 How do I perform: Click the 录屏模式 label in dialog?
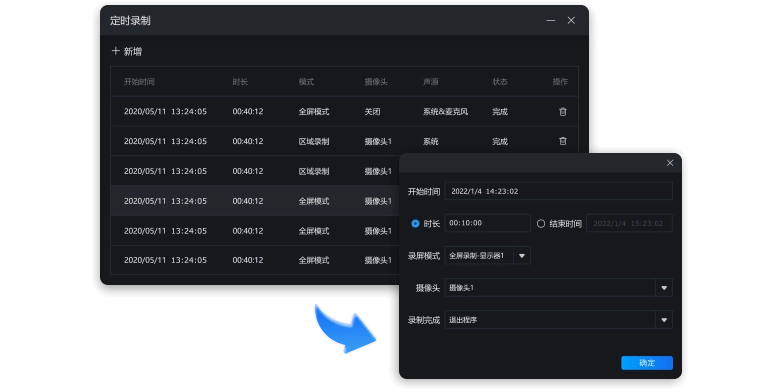pos(424,256)
